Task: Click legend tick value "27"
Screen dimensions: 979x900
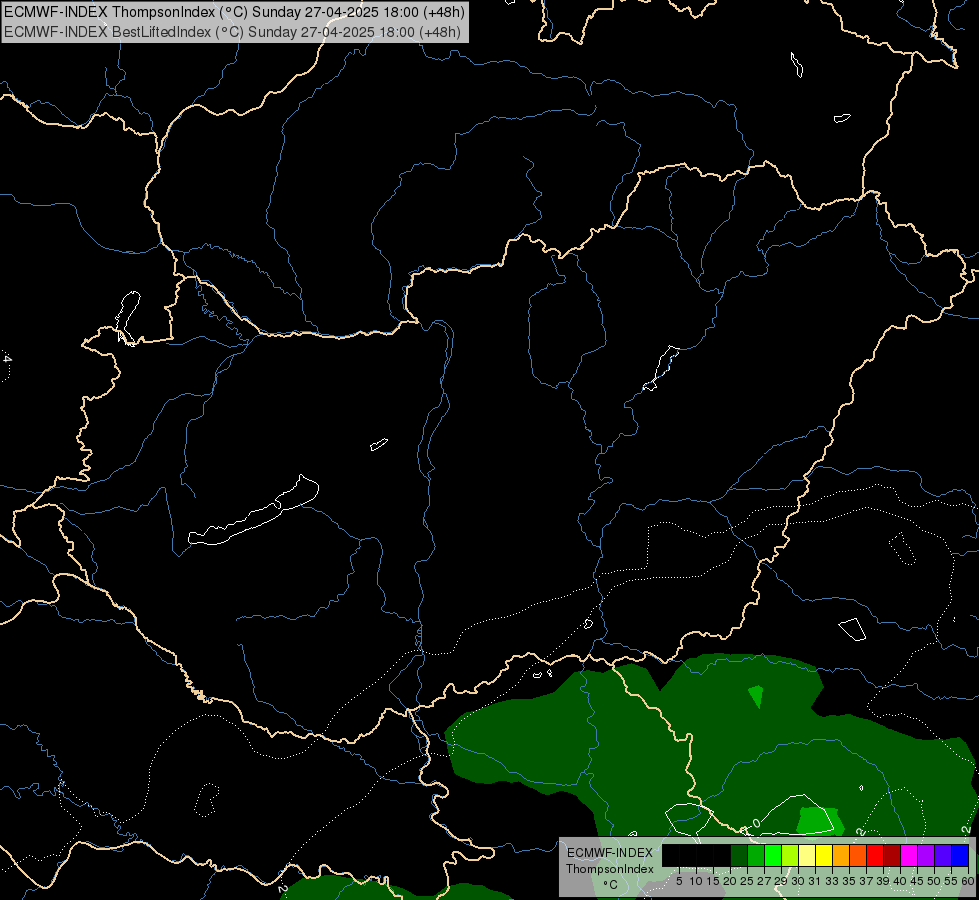Action: (x=764, y=881)
